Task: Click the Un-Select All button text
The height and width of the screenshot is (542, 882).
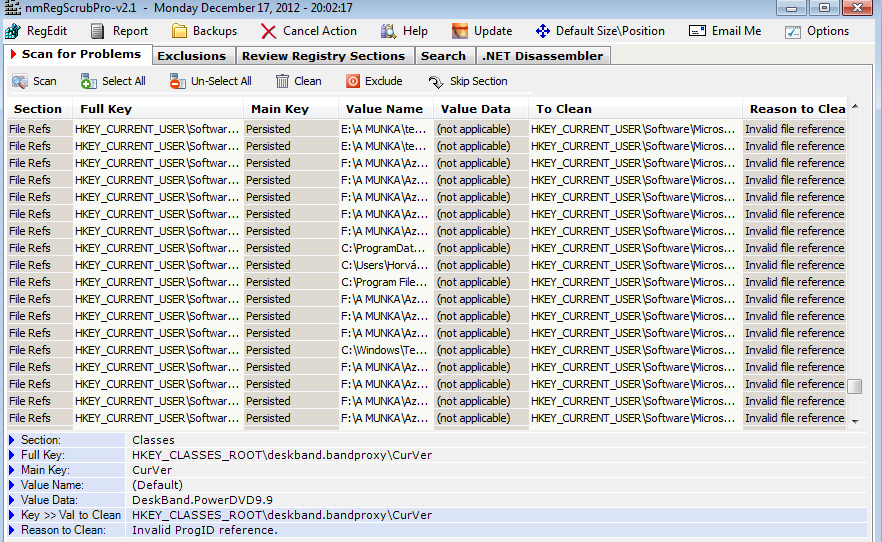Action: [221, 82]
